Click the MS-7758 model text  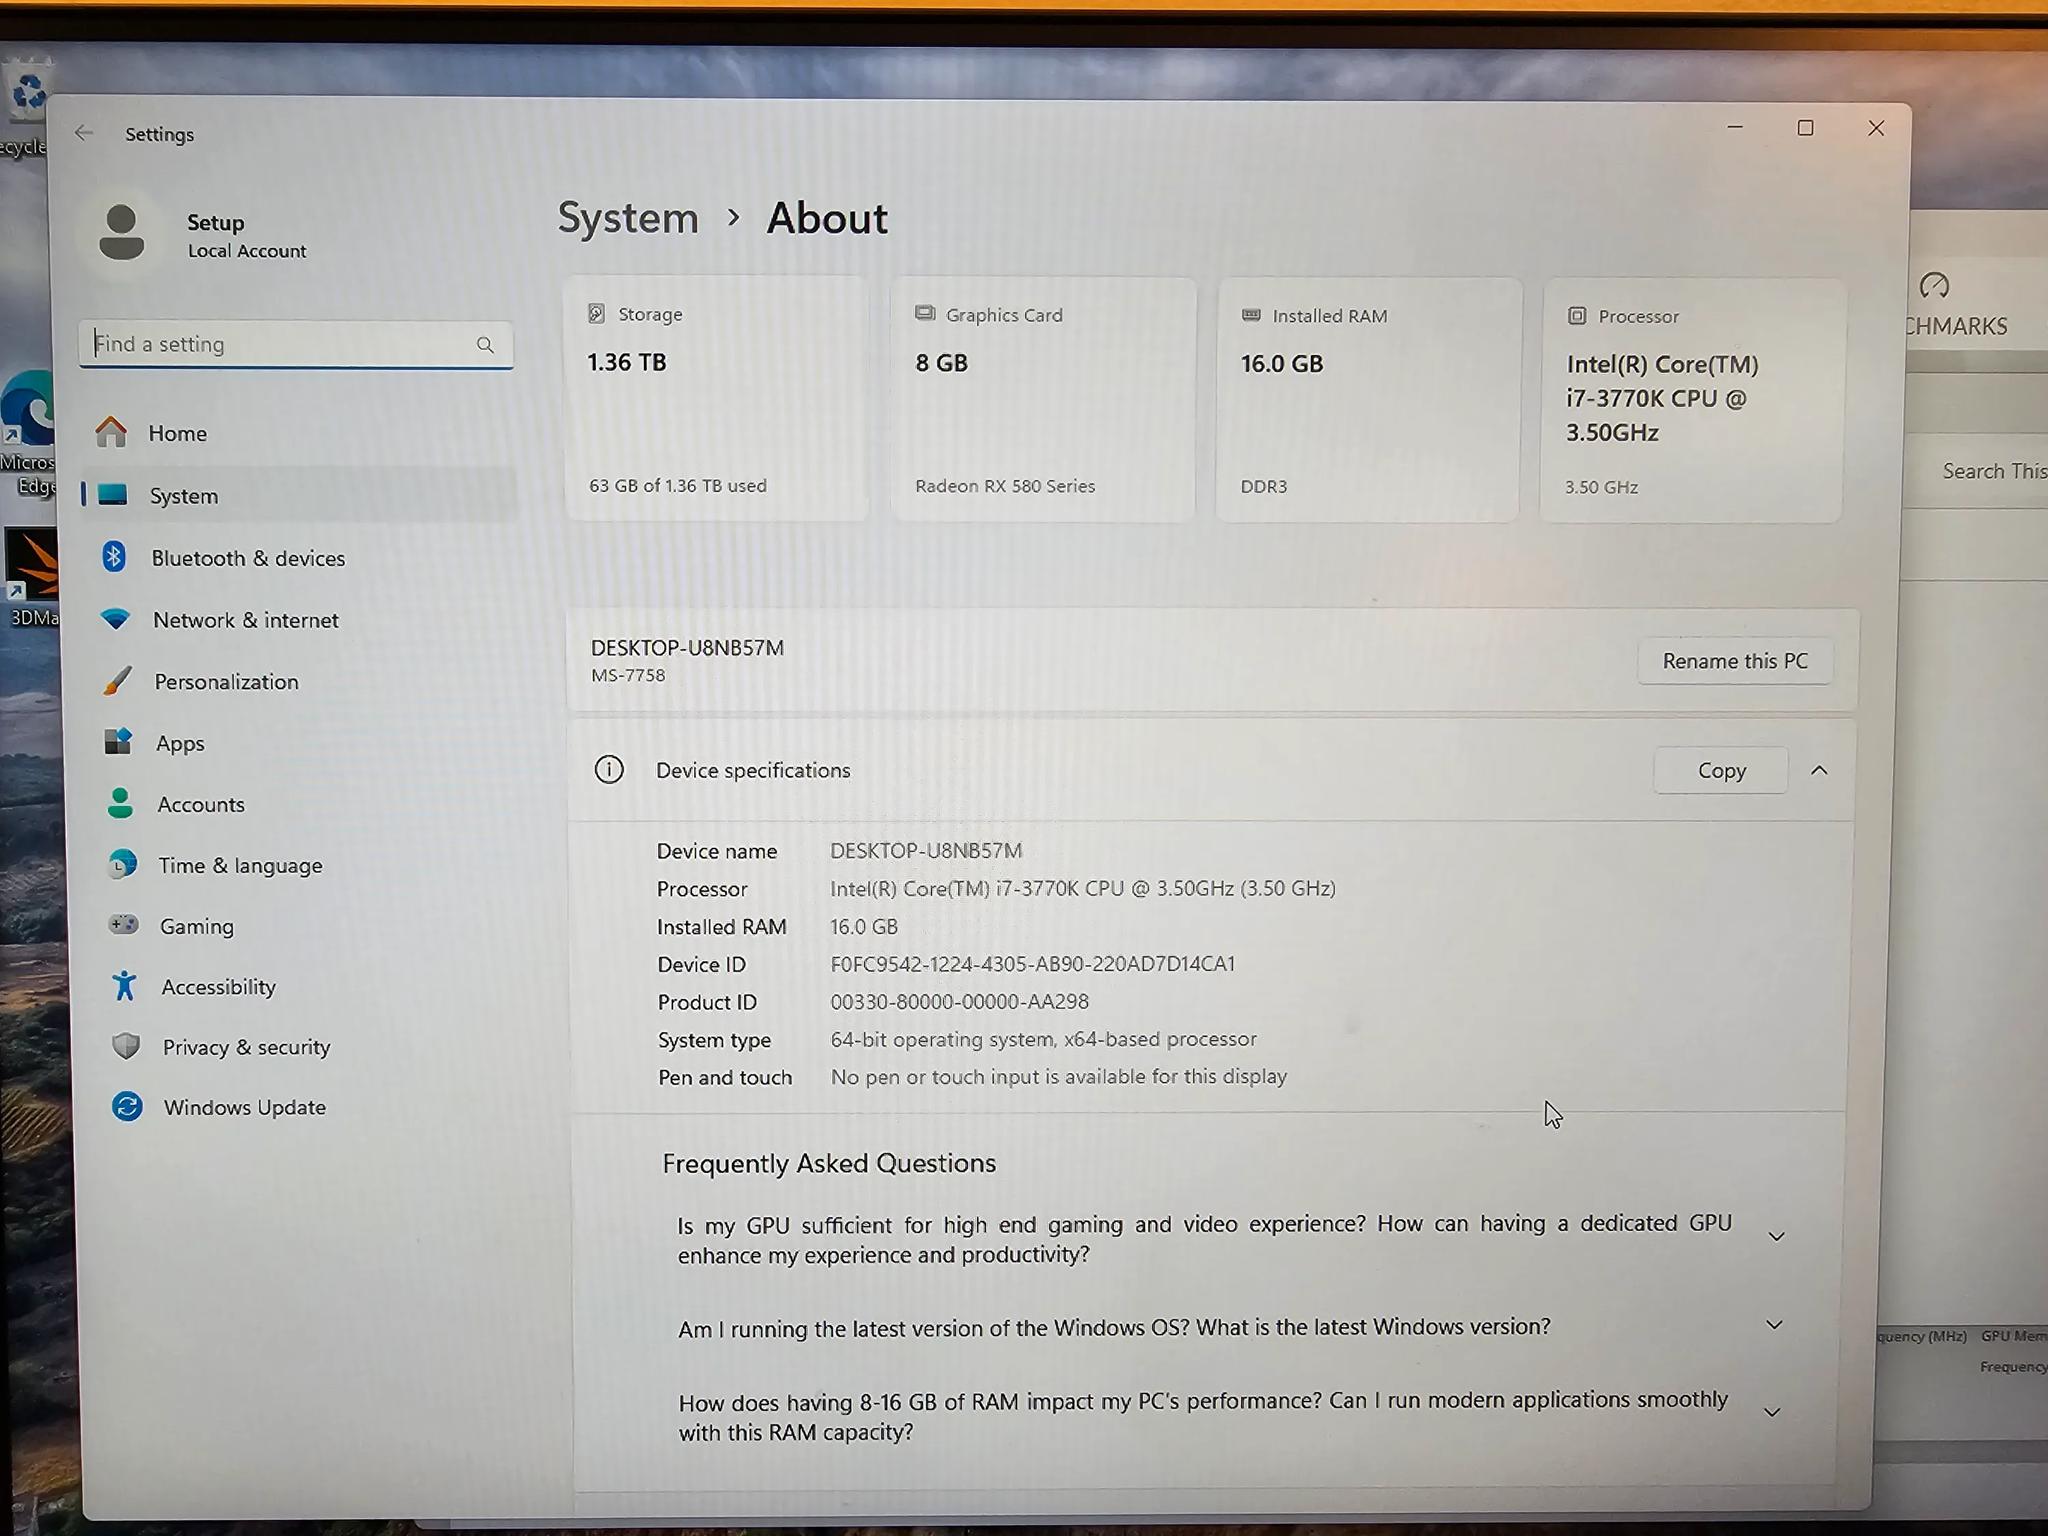628,675
